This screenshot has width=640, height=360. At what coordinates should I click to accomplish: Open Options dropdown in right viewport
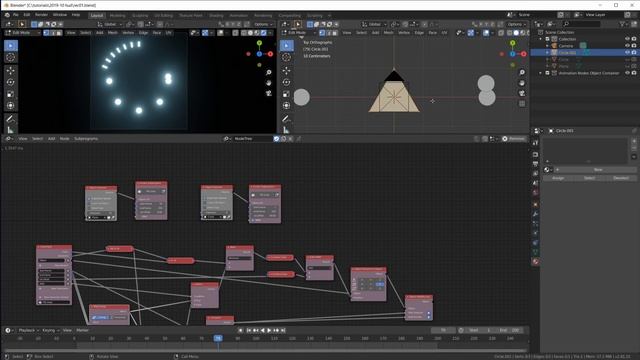coord(516,24)
